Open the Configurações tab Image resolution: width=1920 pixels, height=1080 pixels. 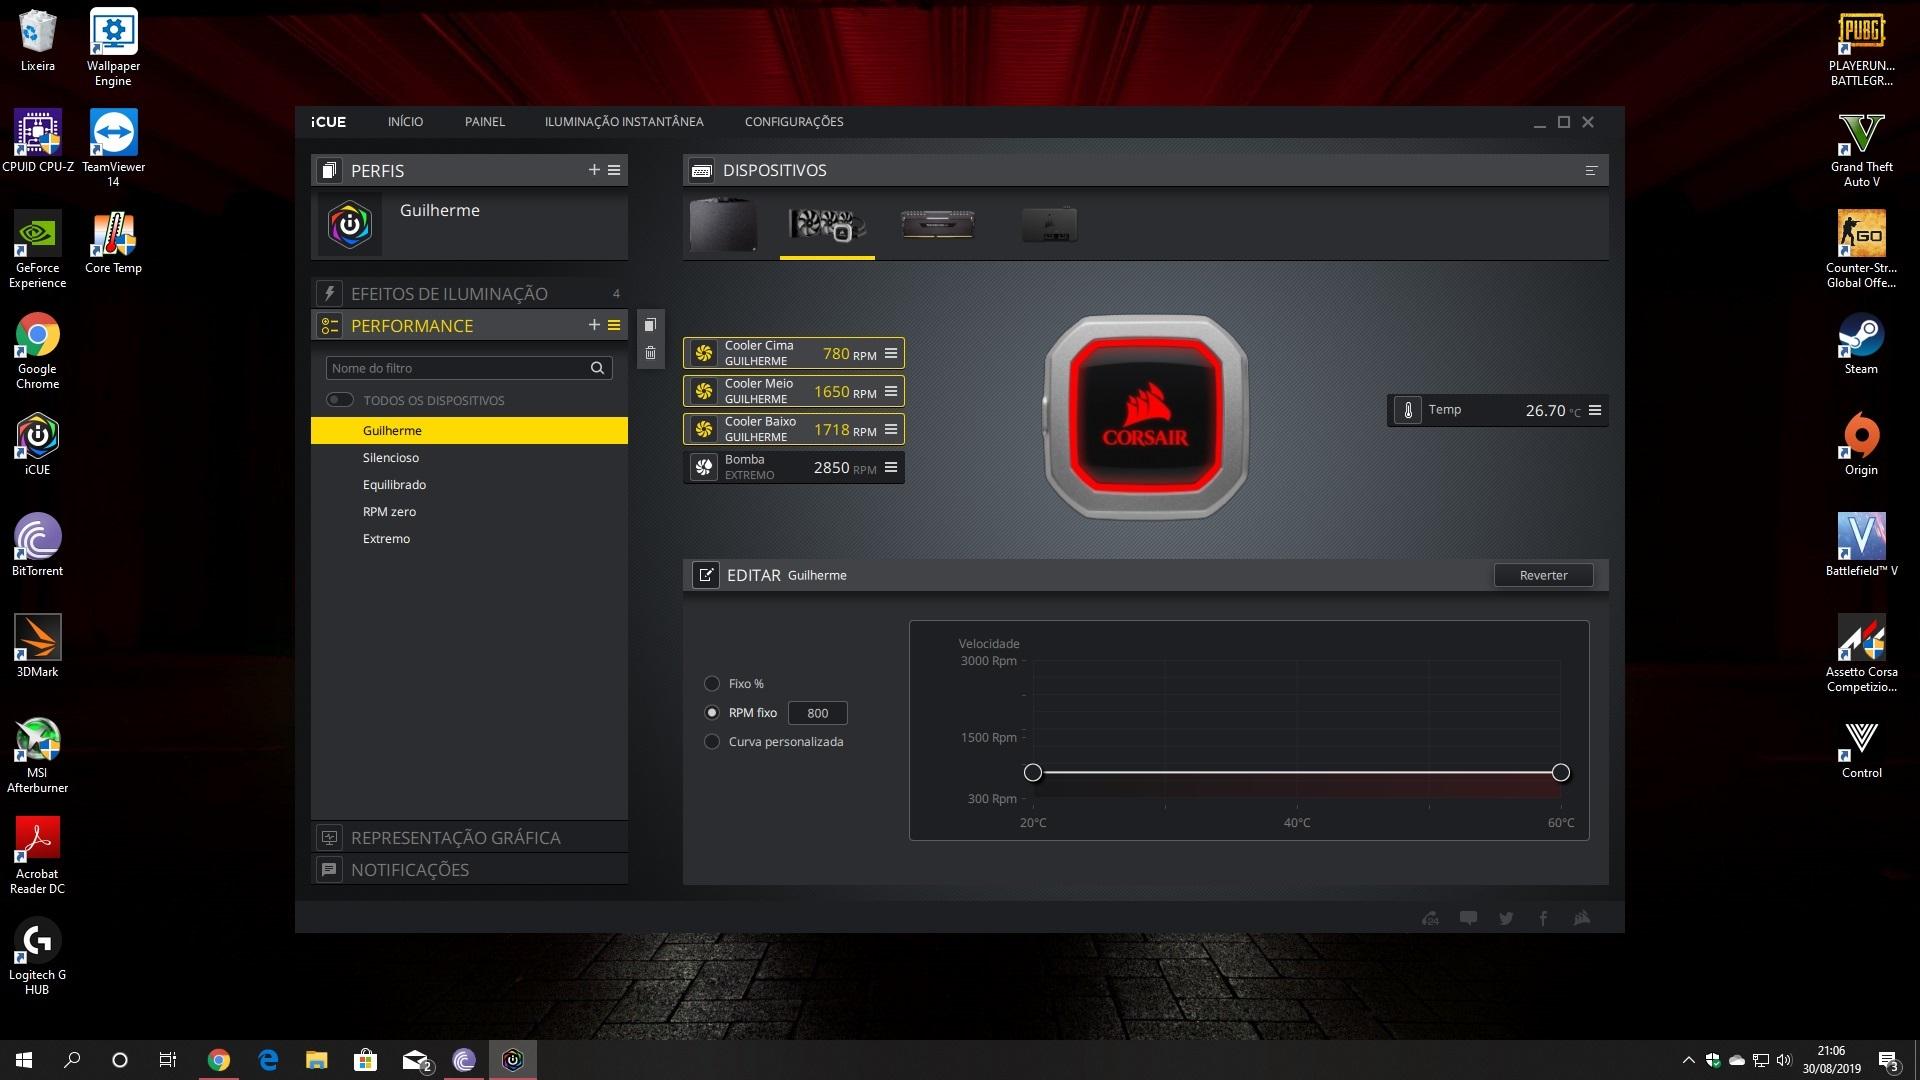[794, 122]
